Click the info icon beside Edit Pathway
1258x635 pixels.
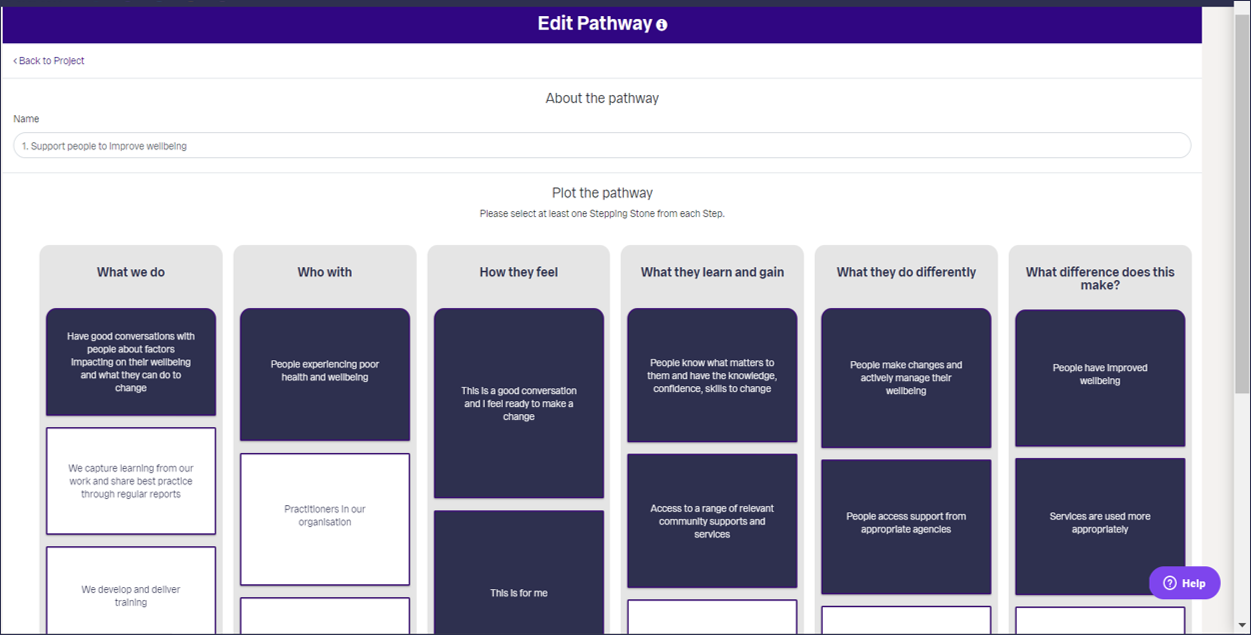pyautogui.click(x=661, y=25)
